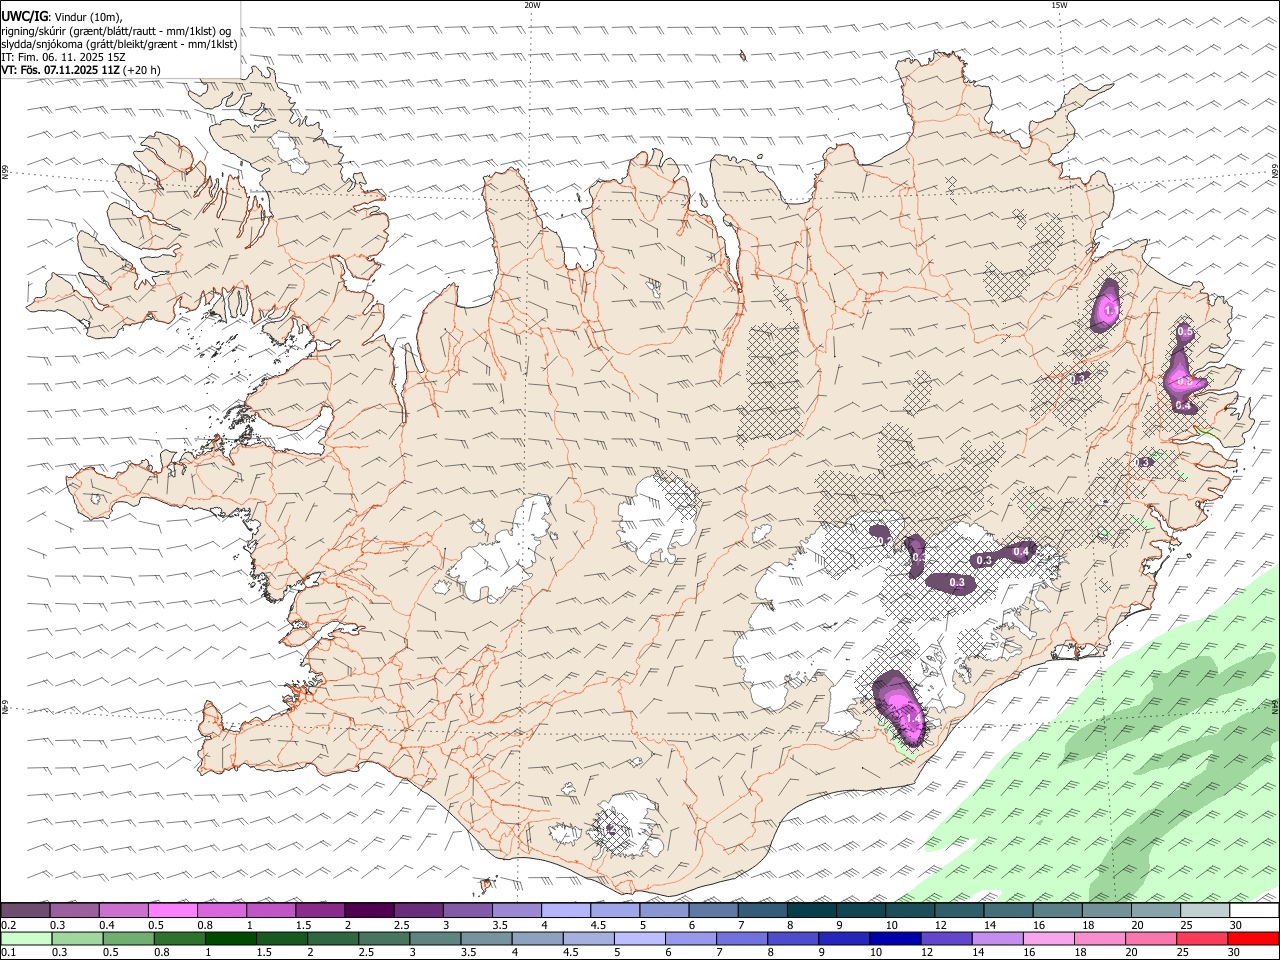Click the "rigning/skúrir (grænt/blátt/rautt - mm/1klst) og" line

116,30
